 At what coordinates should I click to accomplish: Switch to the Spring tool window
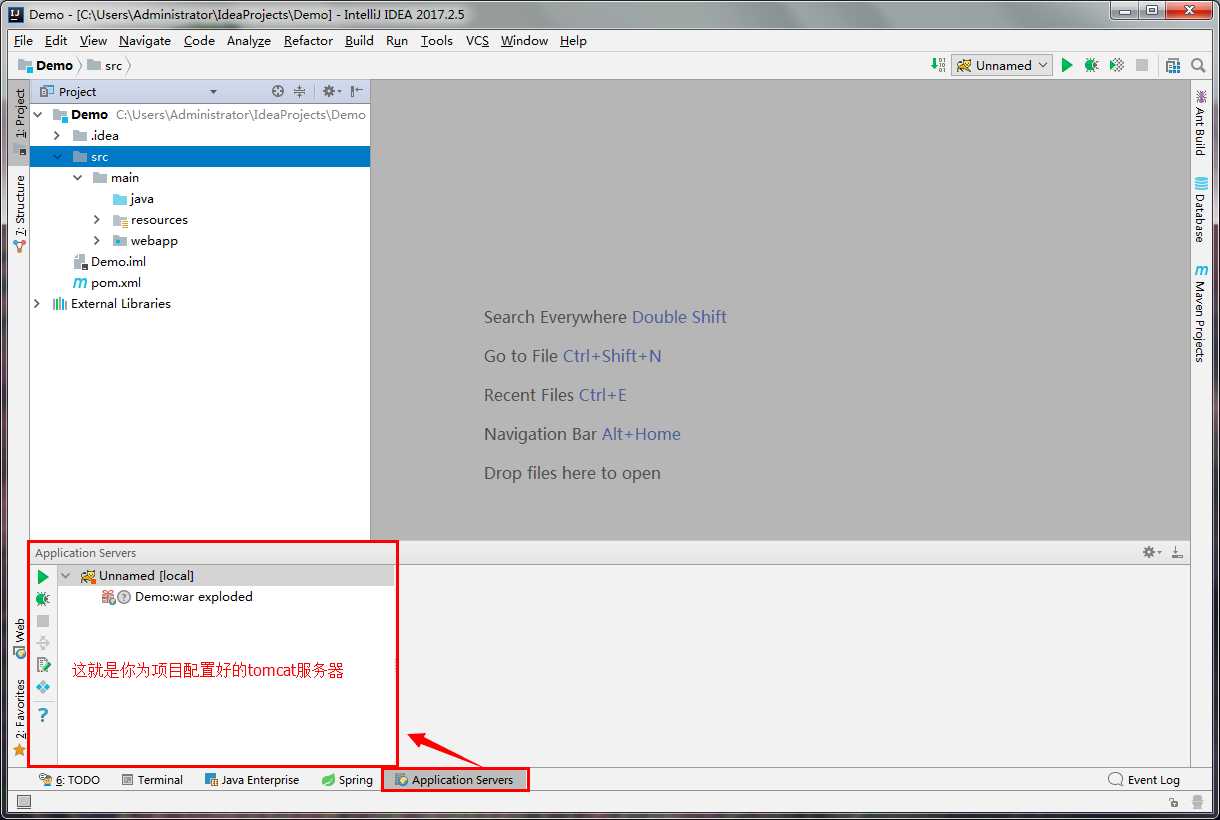tap(347, 779)
